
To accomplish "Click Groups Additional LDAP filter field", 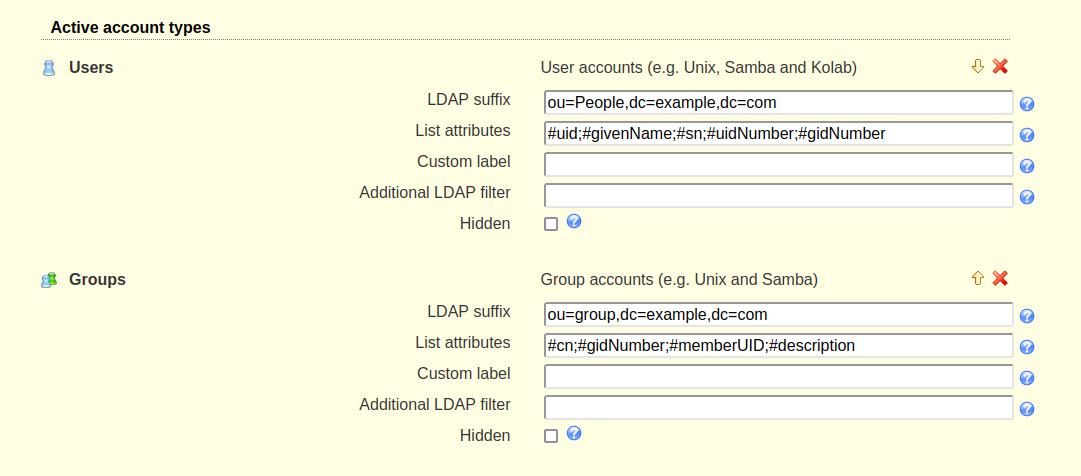I will click(778, 408).
